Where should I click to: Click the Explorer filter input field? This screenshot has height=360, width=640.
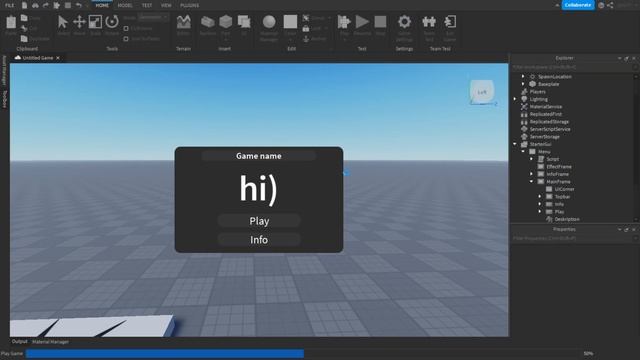pos(572,67)
